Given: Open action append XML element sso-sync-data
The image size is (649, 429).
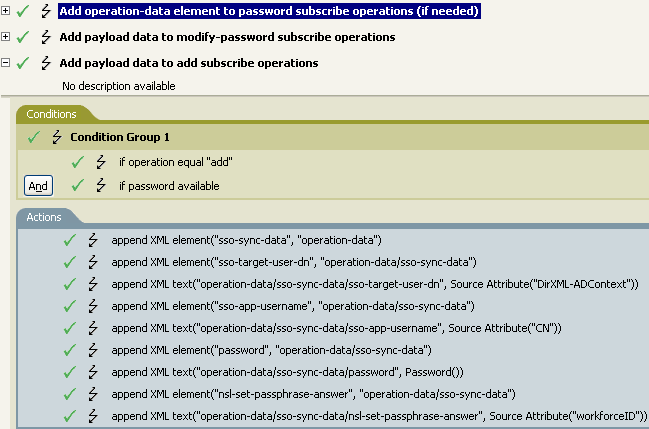Looking at the screenshot, I should coord(246,240).
